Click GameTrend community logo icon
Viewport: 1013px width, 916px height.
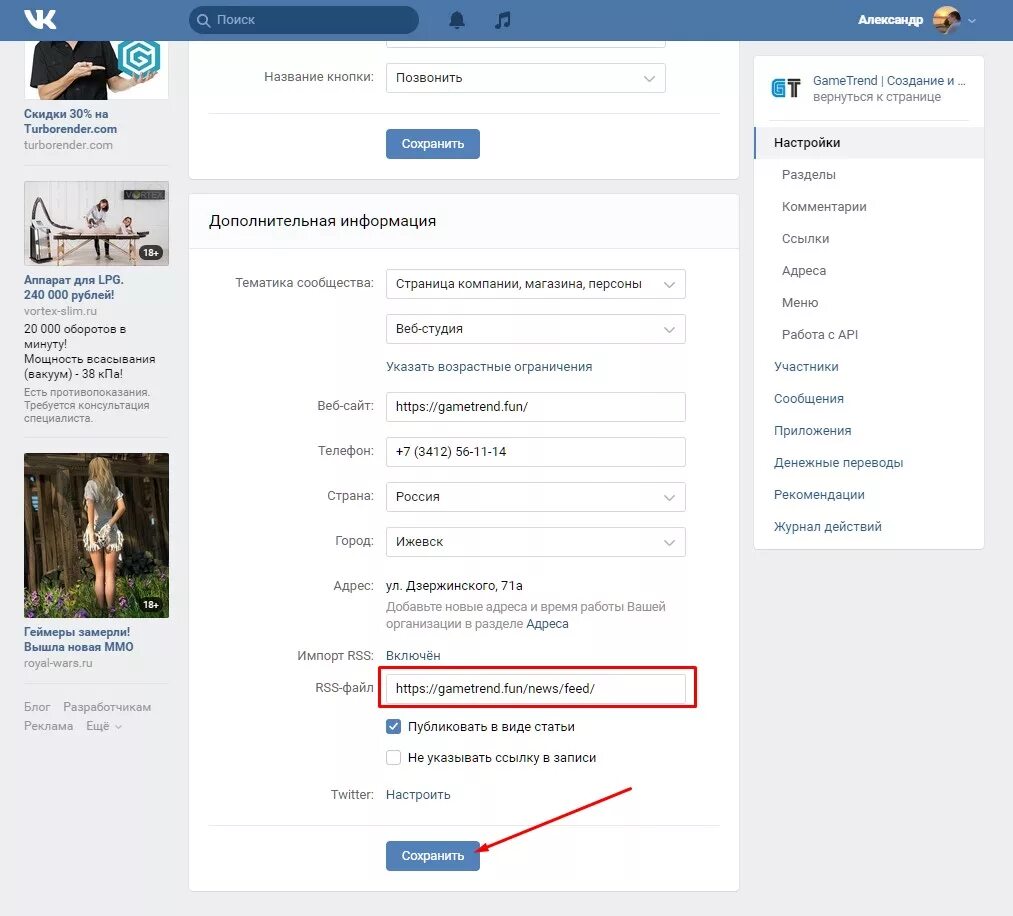click(786, 88)
